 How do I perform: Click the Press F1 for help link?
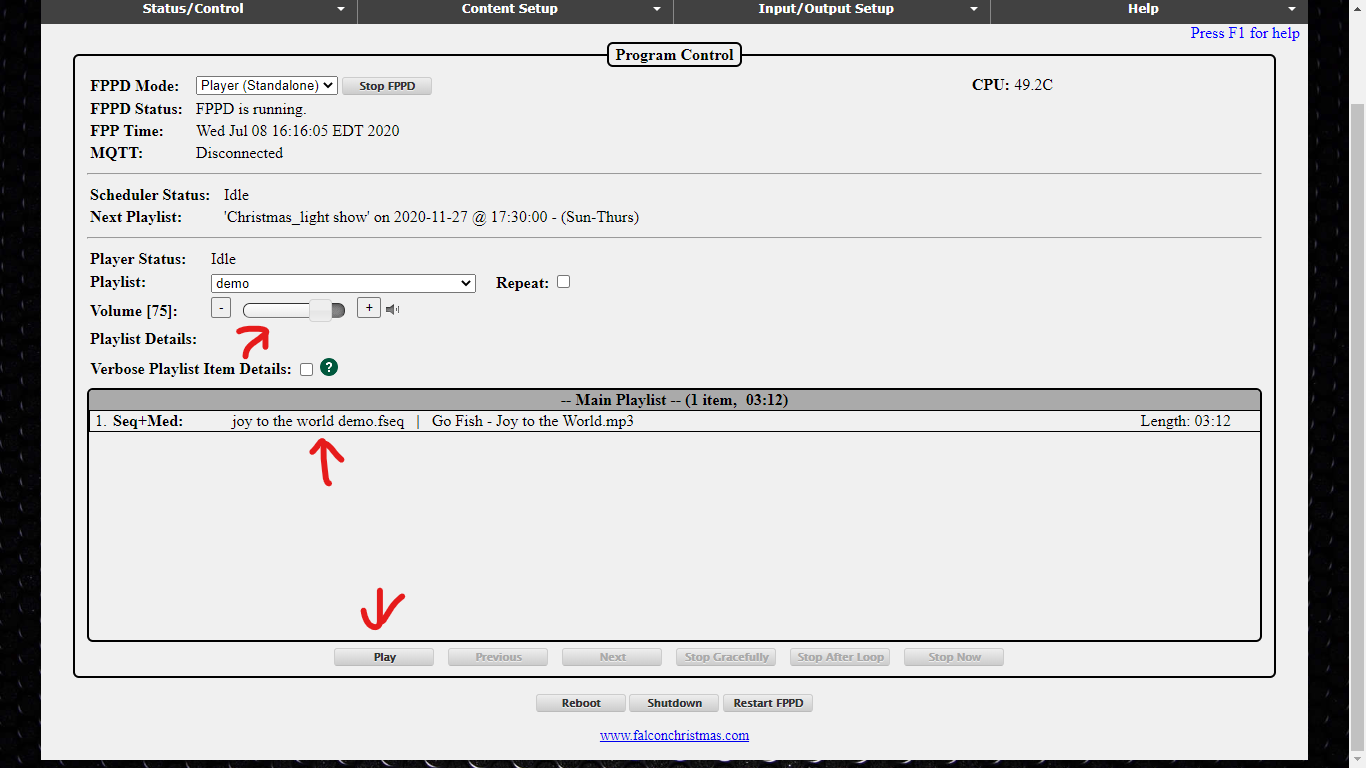tap(1245, 33)
